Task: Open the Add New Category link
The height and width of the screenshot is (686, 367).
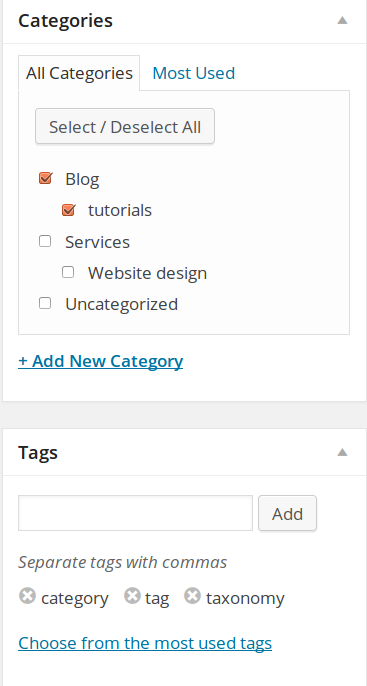Action: [x=101, y=361]
